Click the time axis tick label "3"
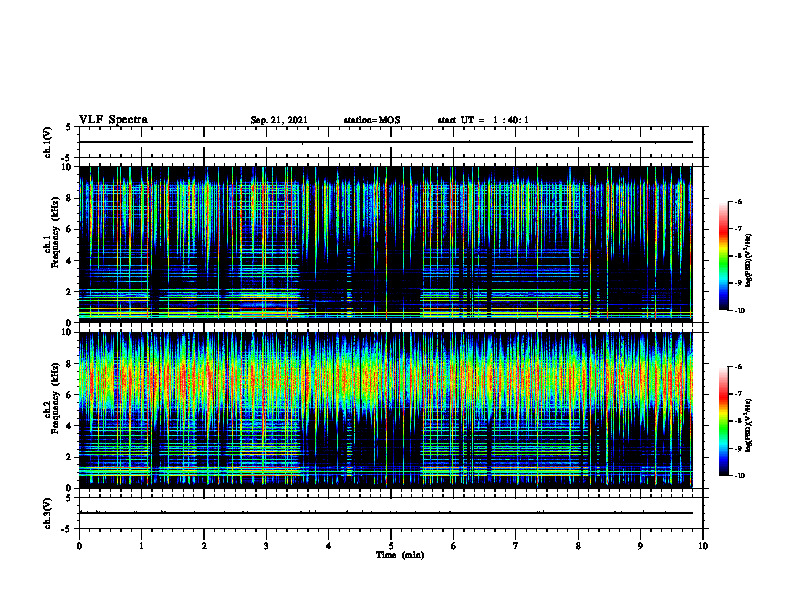The height and width of the screenshot is (612, 792). (266, 546)
